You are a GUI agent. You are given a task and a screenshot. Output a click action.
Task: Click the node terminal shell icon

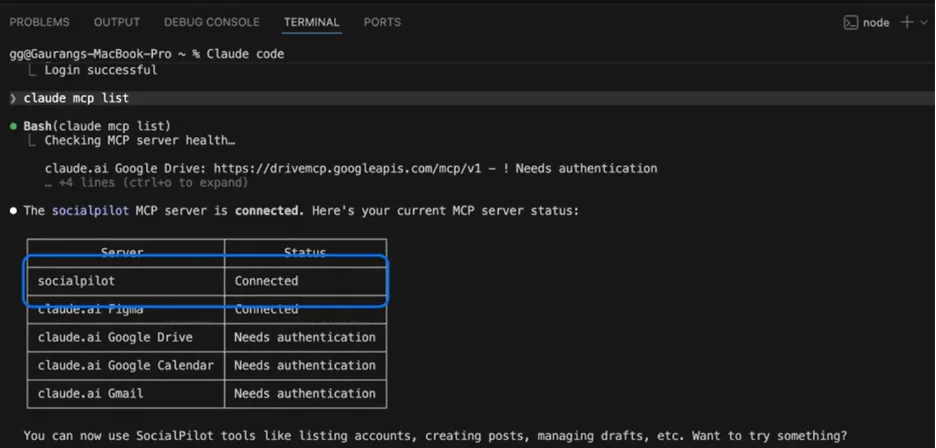tap(850, 22)
